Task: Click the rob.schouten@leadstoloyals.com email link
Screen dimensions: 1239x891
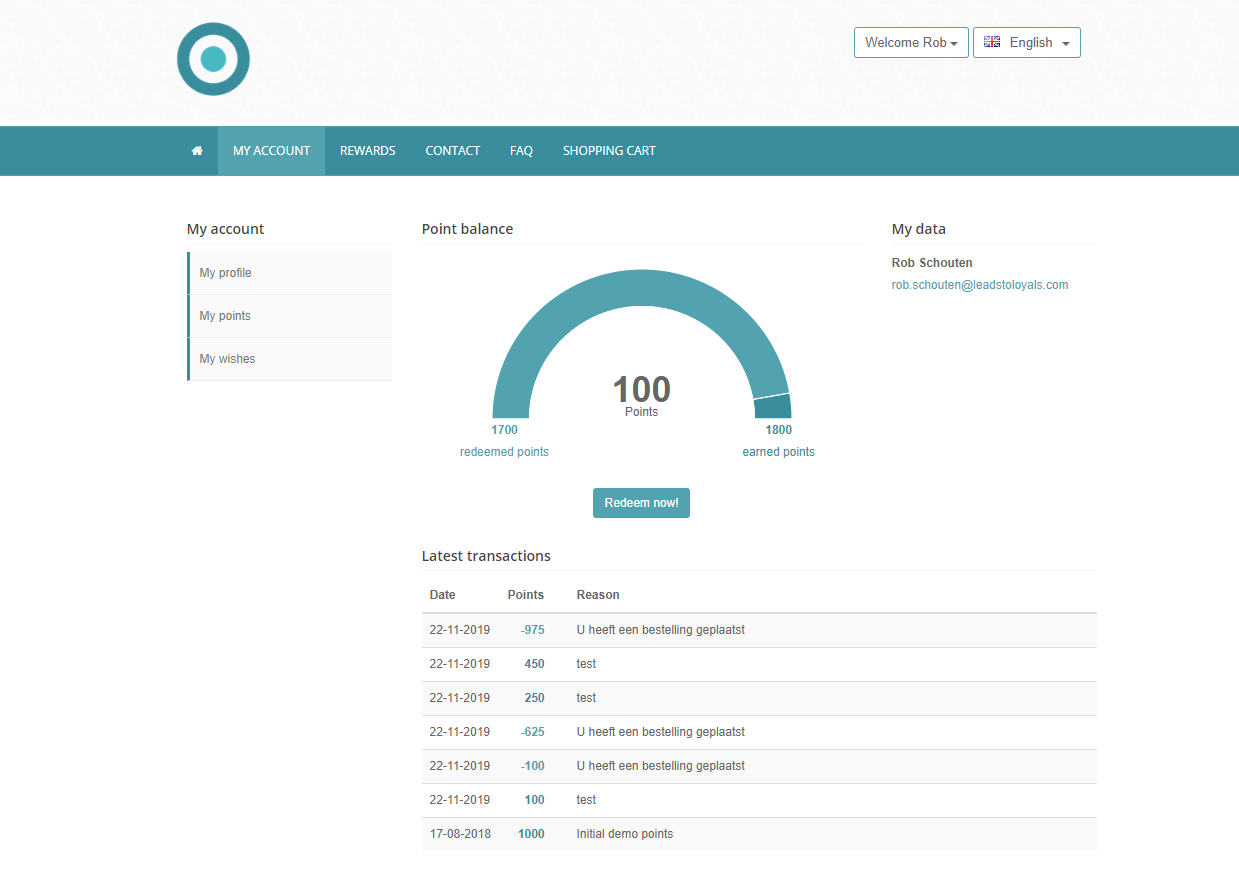Action: (979, 285)
